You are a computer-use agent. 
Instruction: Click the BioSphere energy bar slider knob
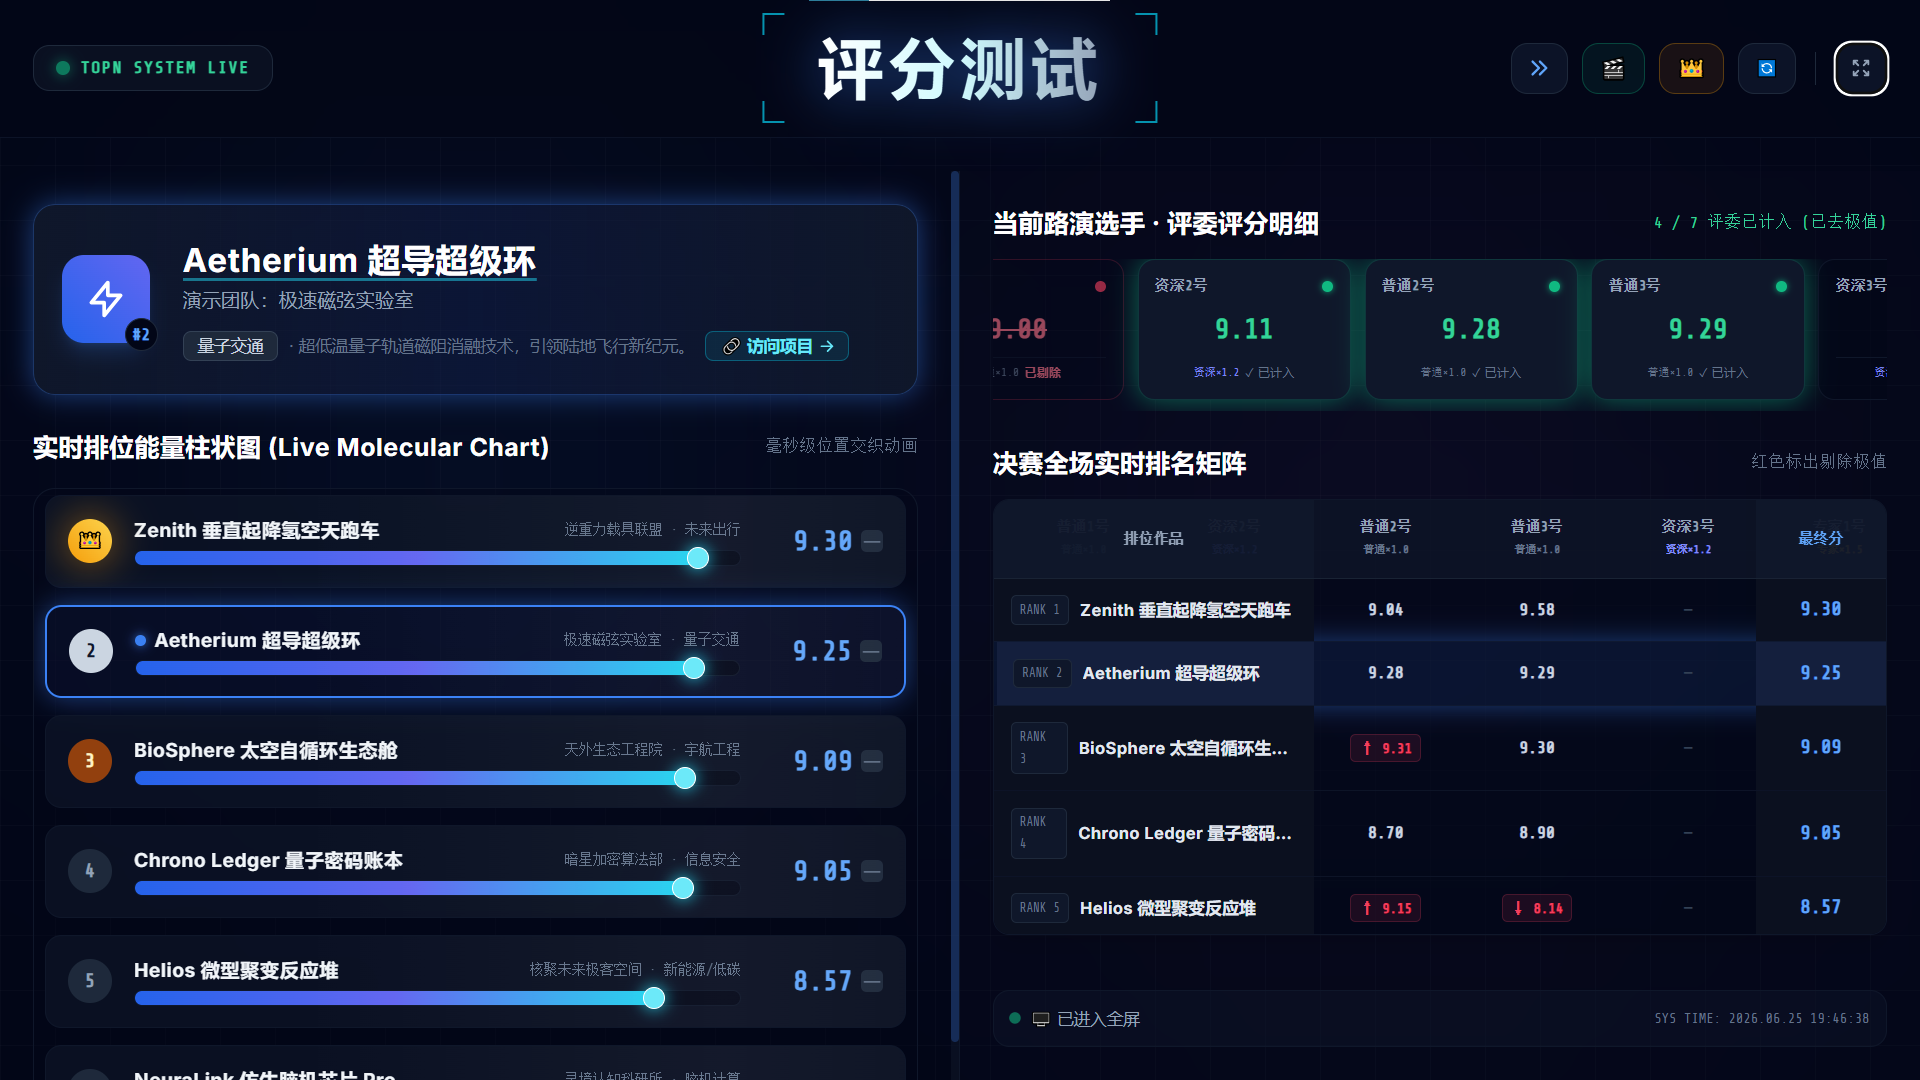point(685,778)
